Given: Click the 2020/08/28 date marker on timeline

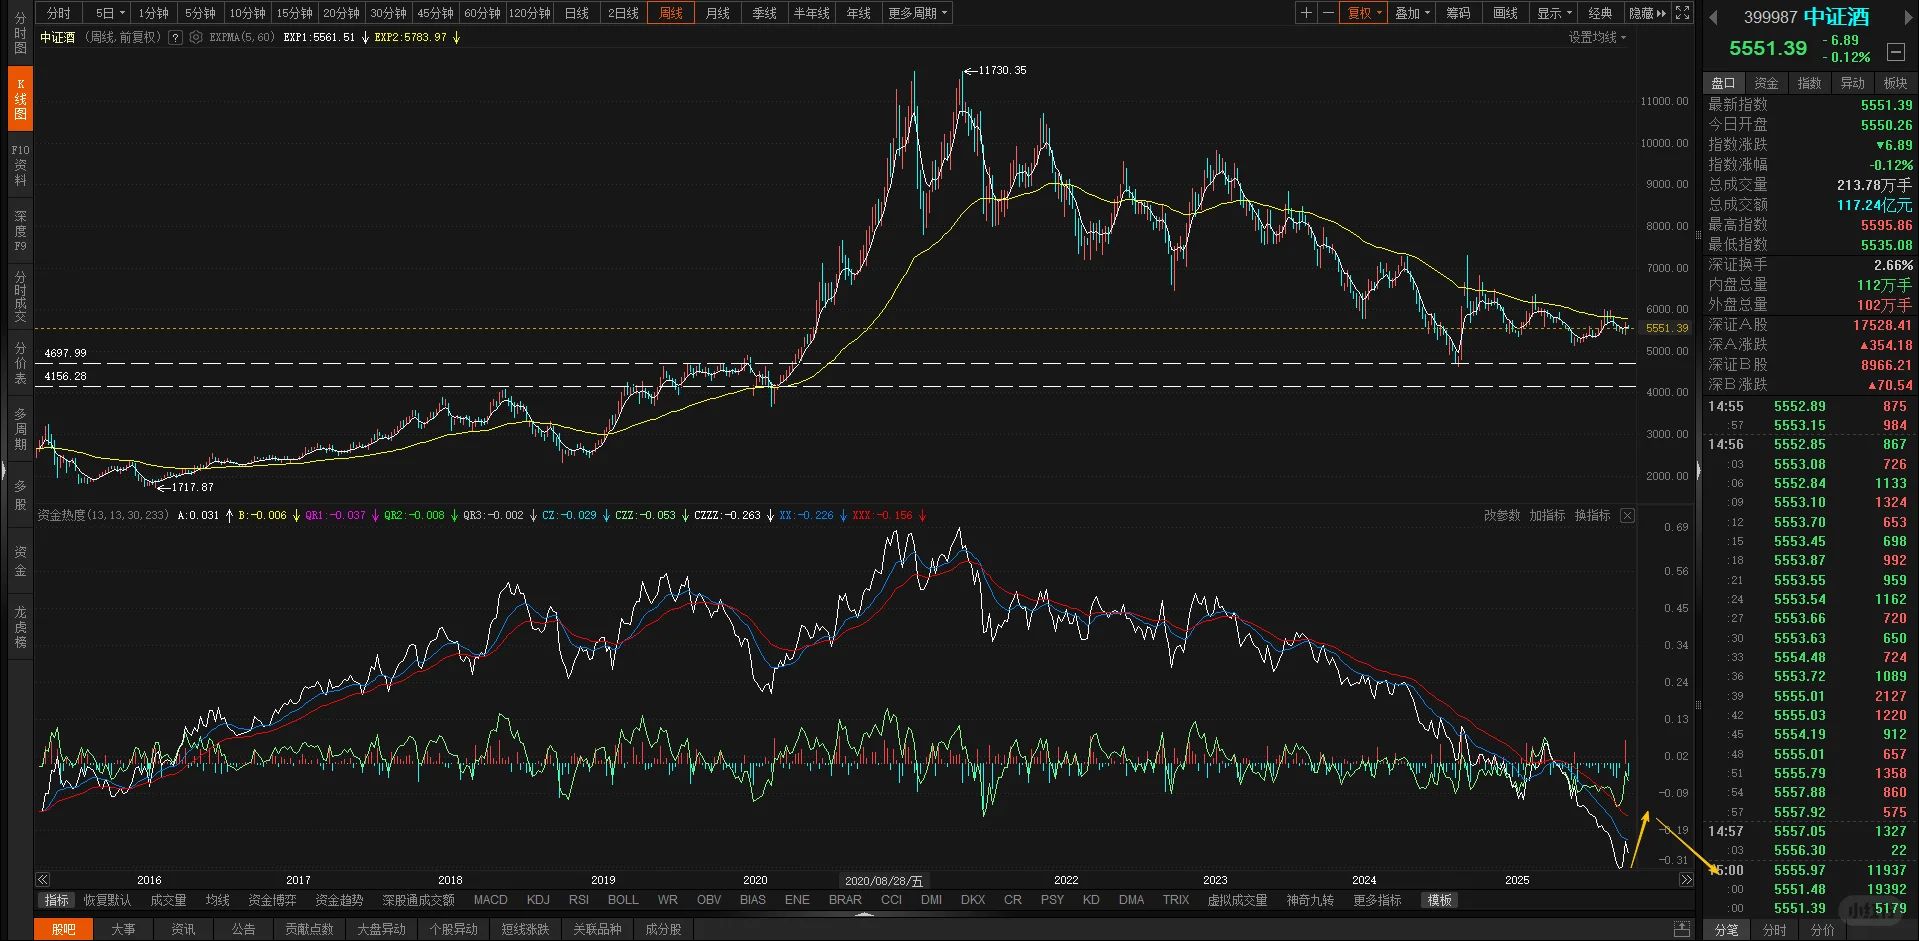Looking at the screenshot, I should tap(884, 881).
